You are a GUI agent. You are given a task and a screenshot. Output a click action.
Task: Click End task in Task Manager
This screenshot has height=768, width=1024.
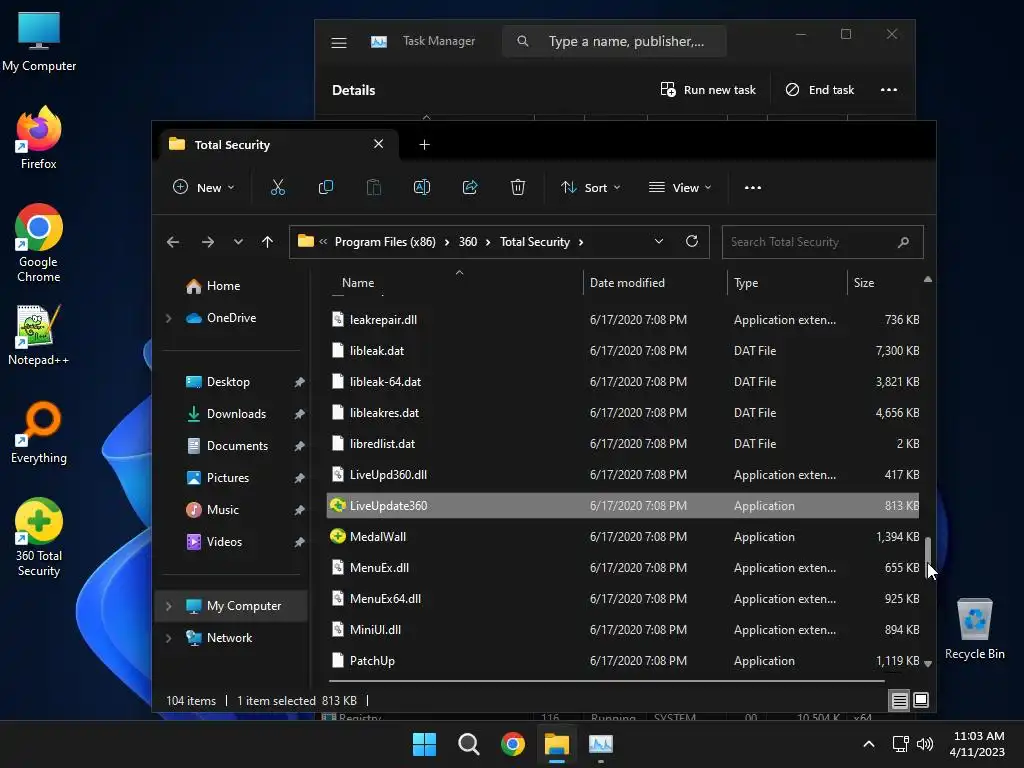(820, 90)
